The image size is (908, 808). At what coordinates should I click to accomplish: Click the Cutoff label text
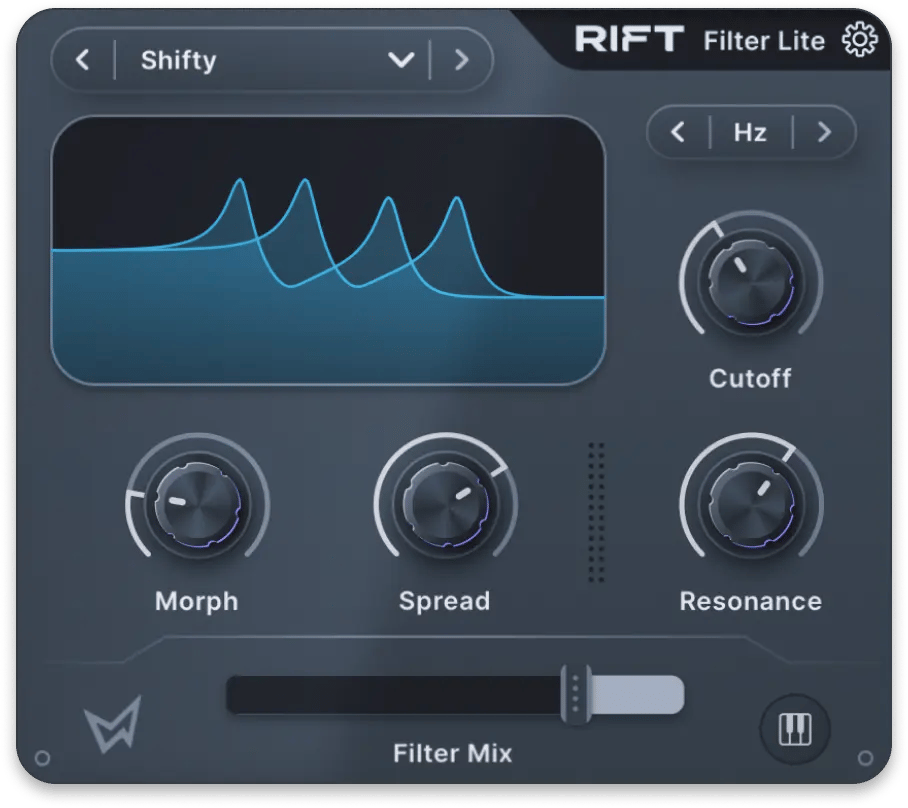[x=750, y=378]
